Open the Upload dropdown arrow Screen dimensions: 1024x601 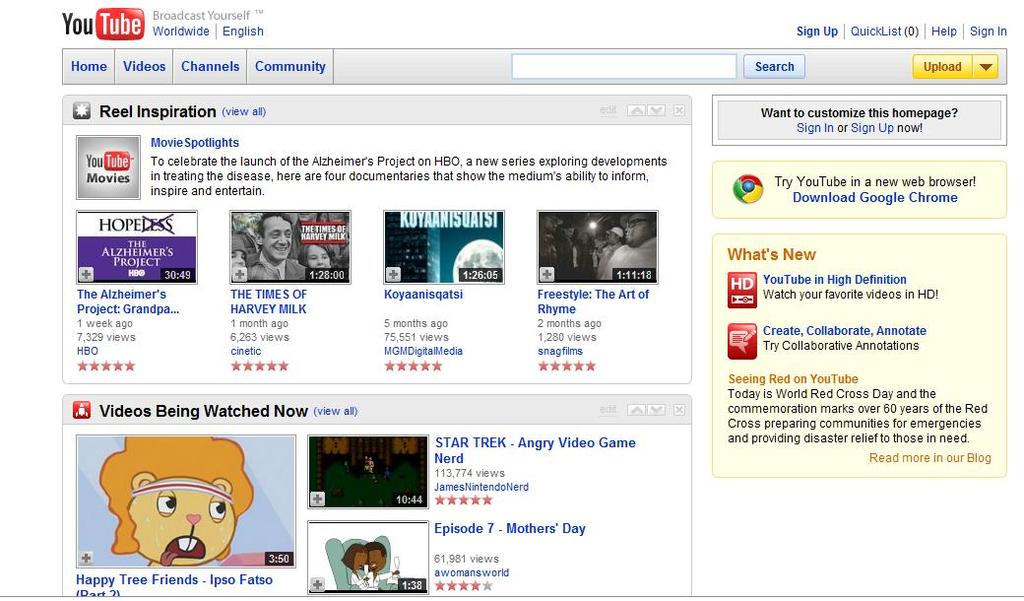pos(985,67)
